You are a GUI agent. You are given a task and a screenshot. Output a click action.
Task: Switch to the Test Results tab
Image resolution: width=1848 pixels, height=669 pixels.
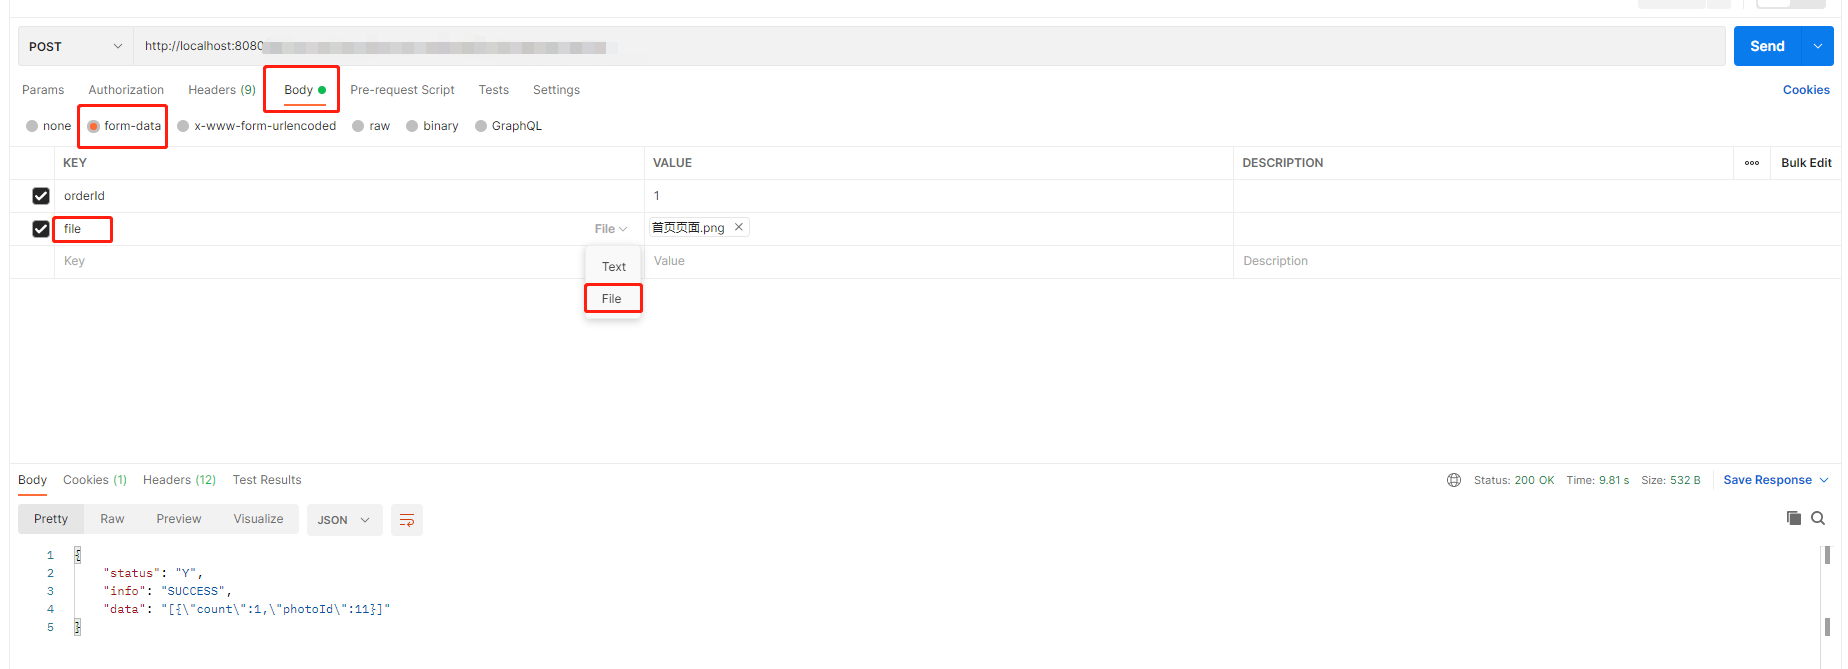267,480
